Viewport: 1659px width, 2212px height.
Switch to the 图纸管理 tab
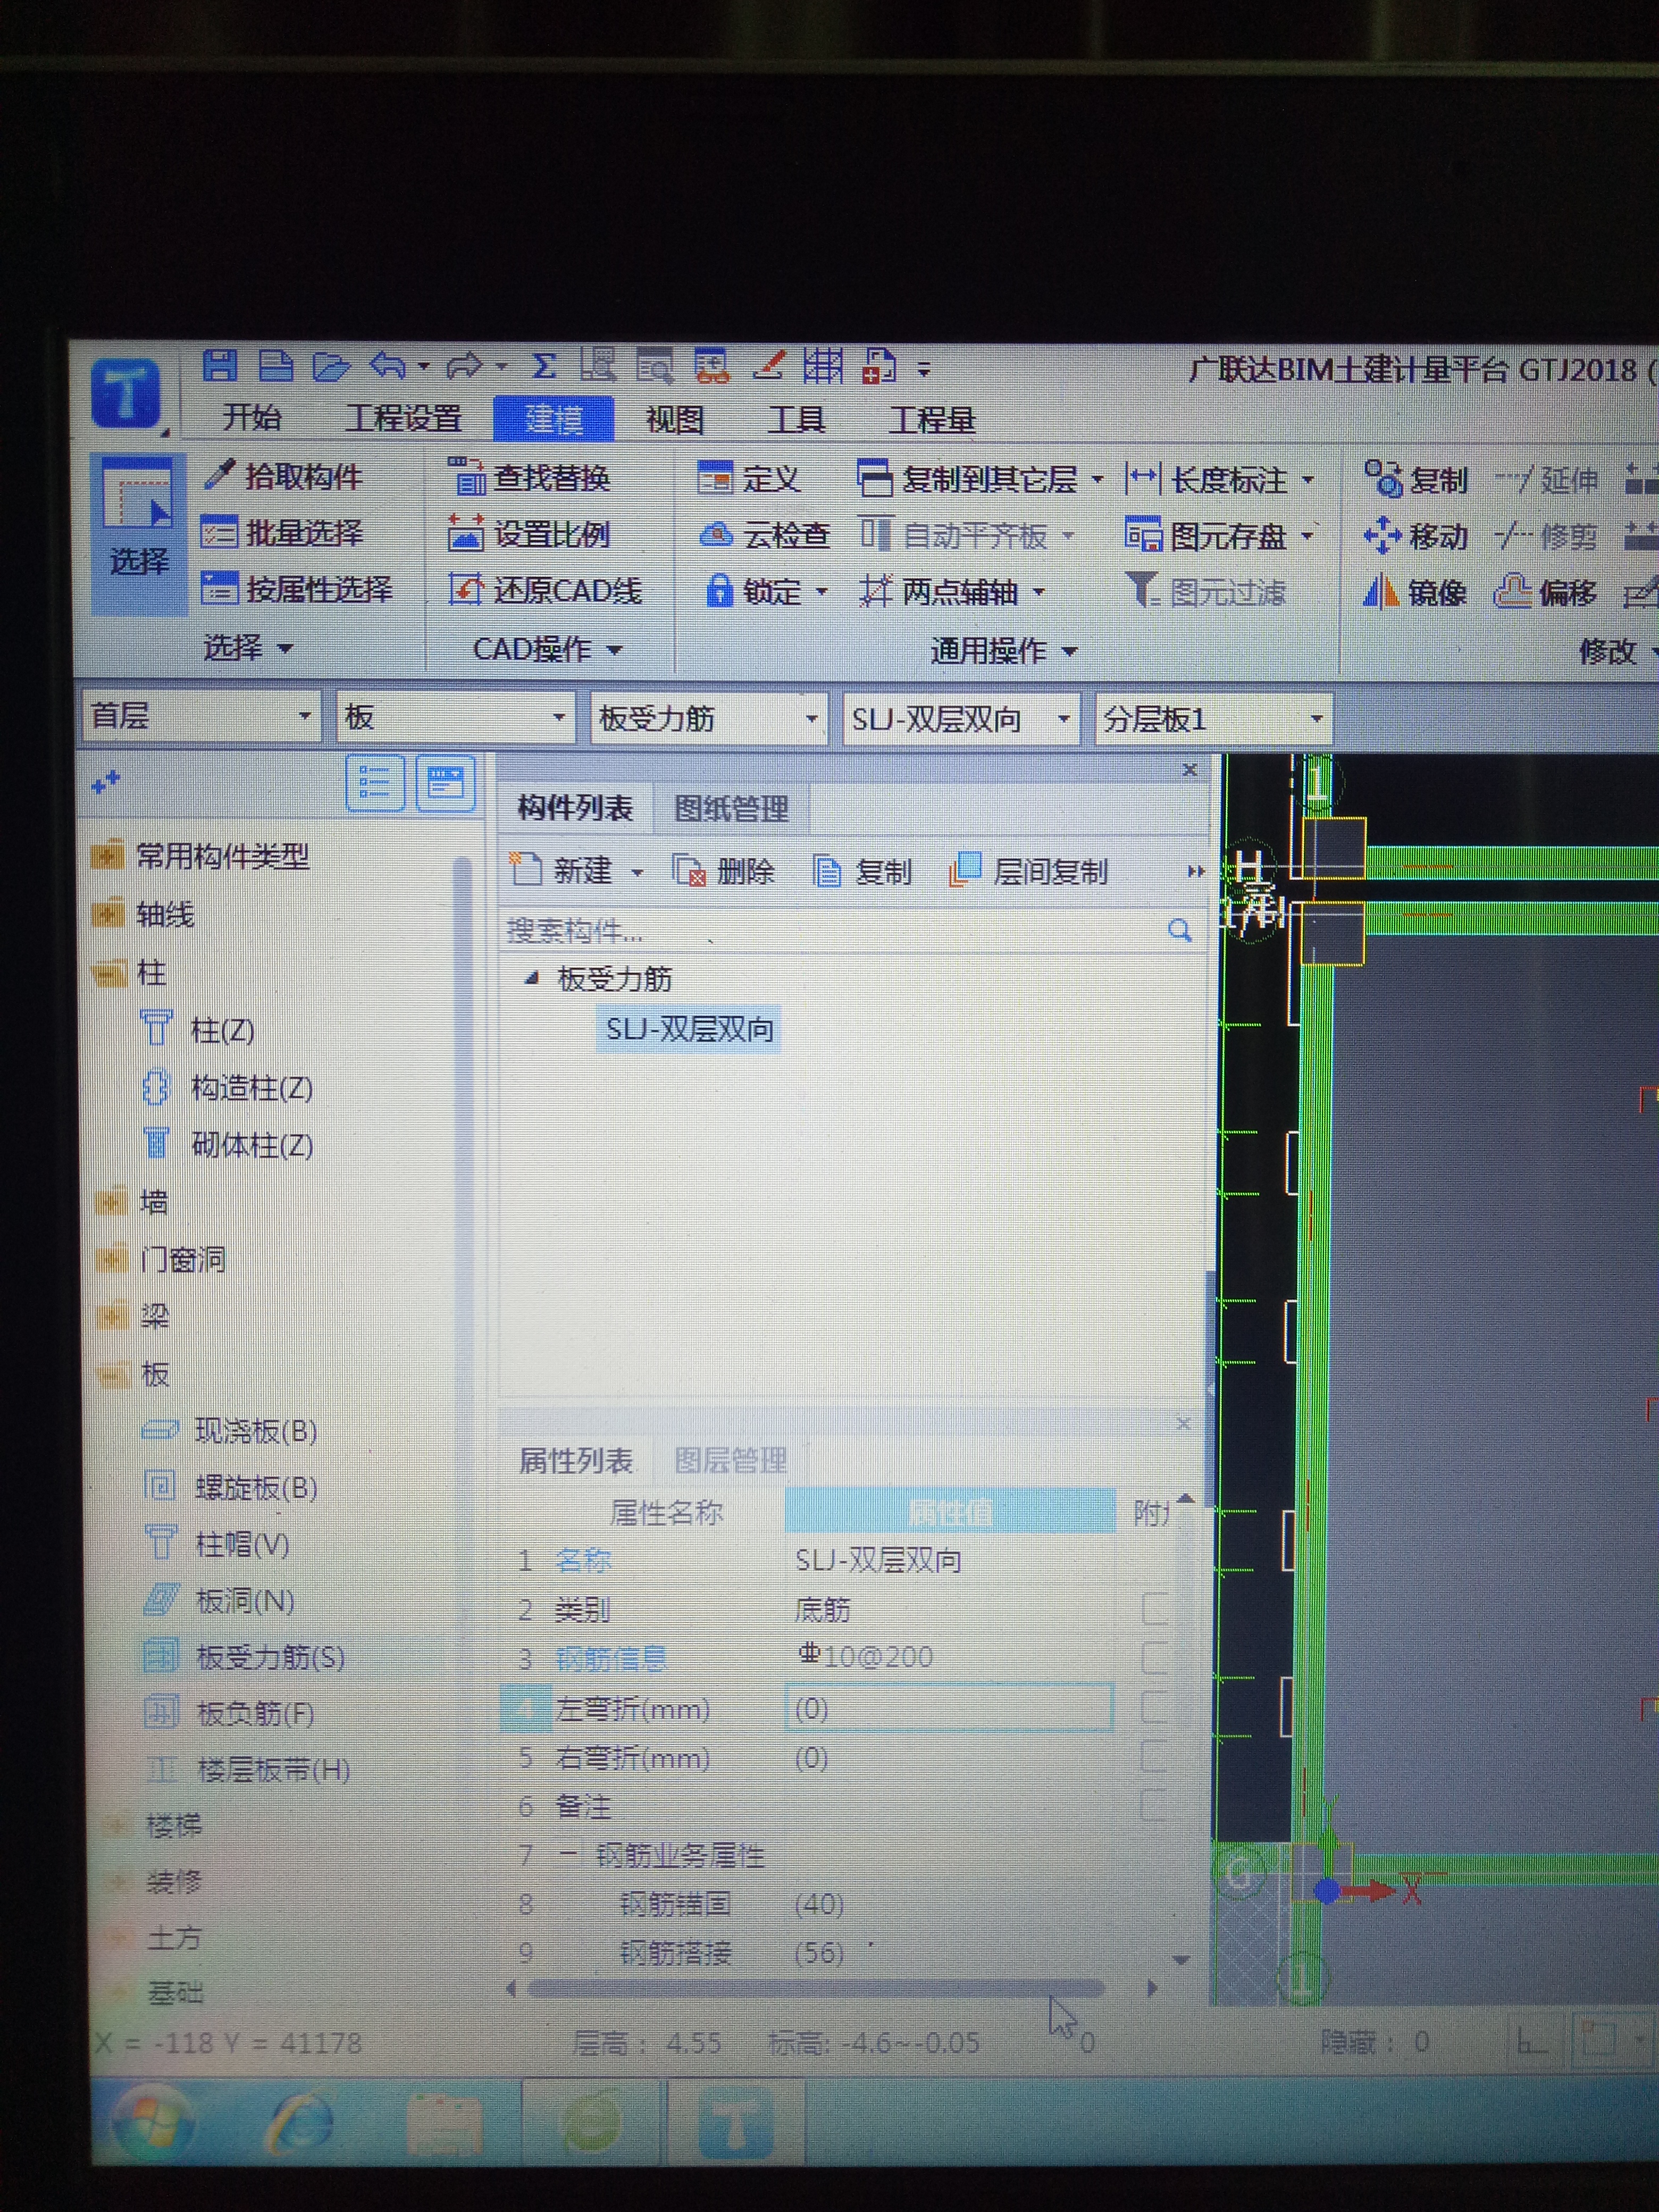point(731,809)
